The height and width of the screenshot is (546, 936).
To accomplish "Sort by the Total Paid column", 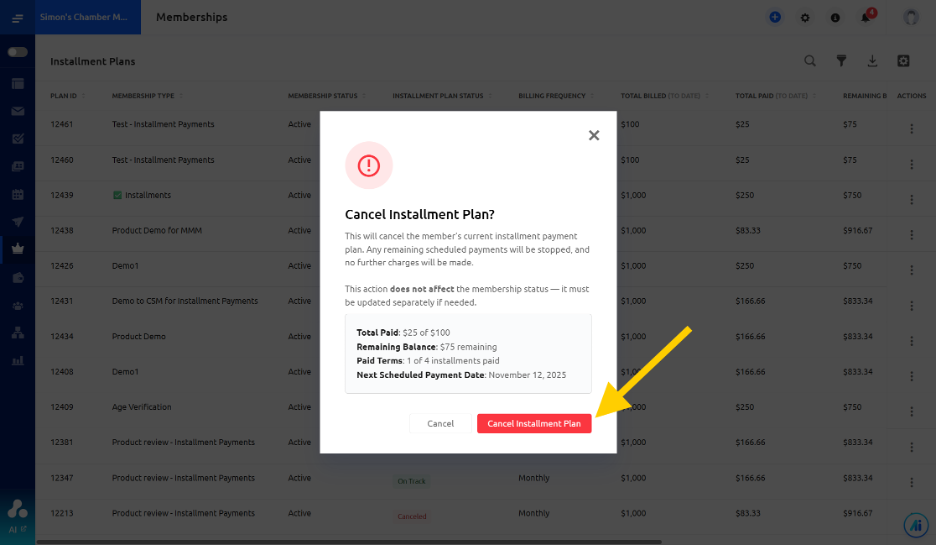I will 775,95.
